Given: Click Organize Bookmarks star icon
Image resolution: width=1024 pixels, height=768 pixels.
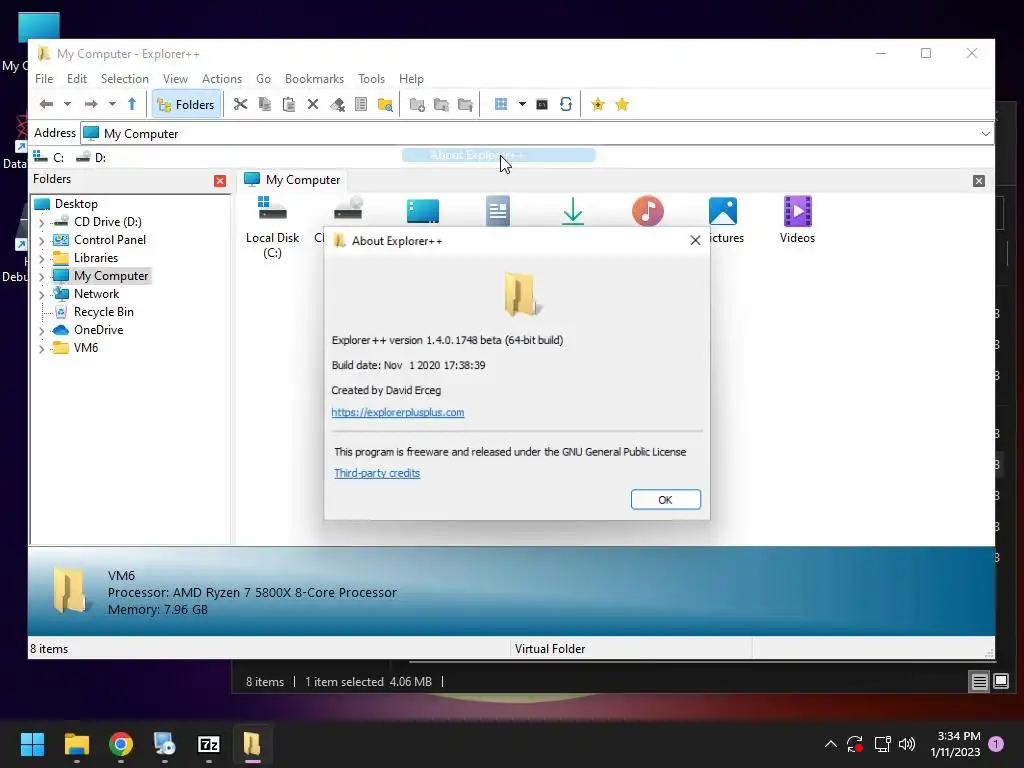Looking at the screenshot, I should (x=622, y=104).
